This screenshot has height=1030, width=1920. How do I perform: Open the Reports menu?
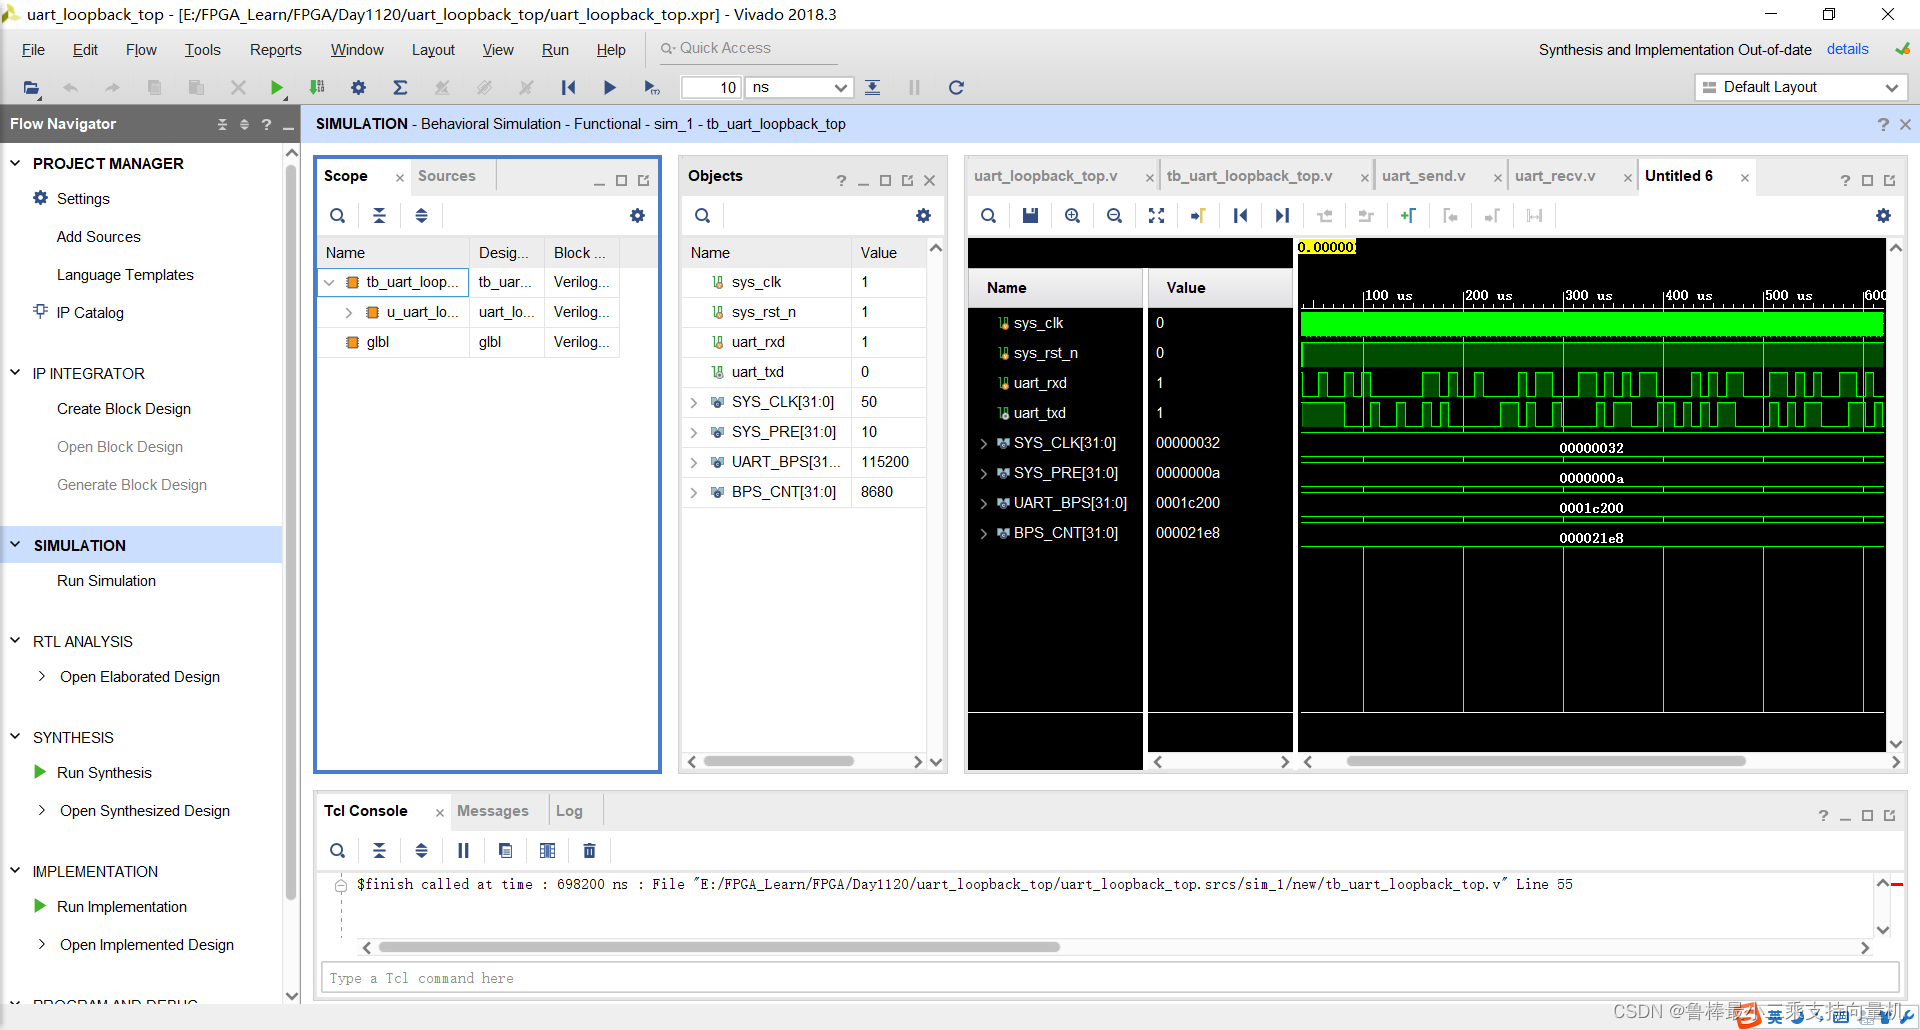coord(275,50)
